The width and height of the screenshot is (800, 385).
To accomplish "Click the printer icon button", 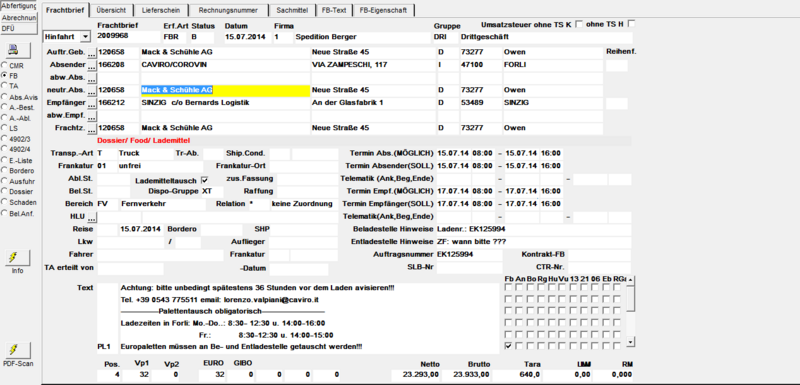I will pyautogui.click(x=17, y=49).
